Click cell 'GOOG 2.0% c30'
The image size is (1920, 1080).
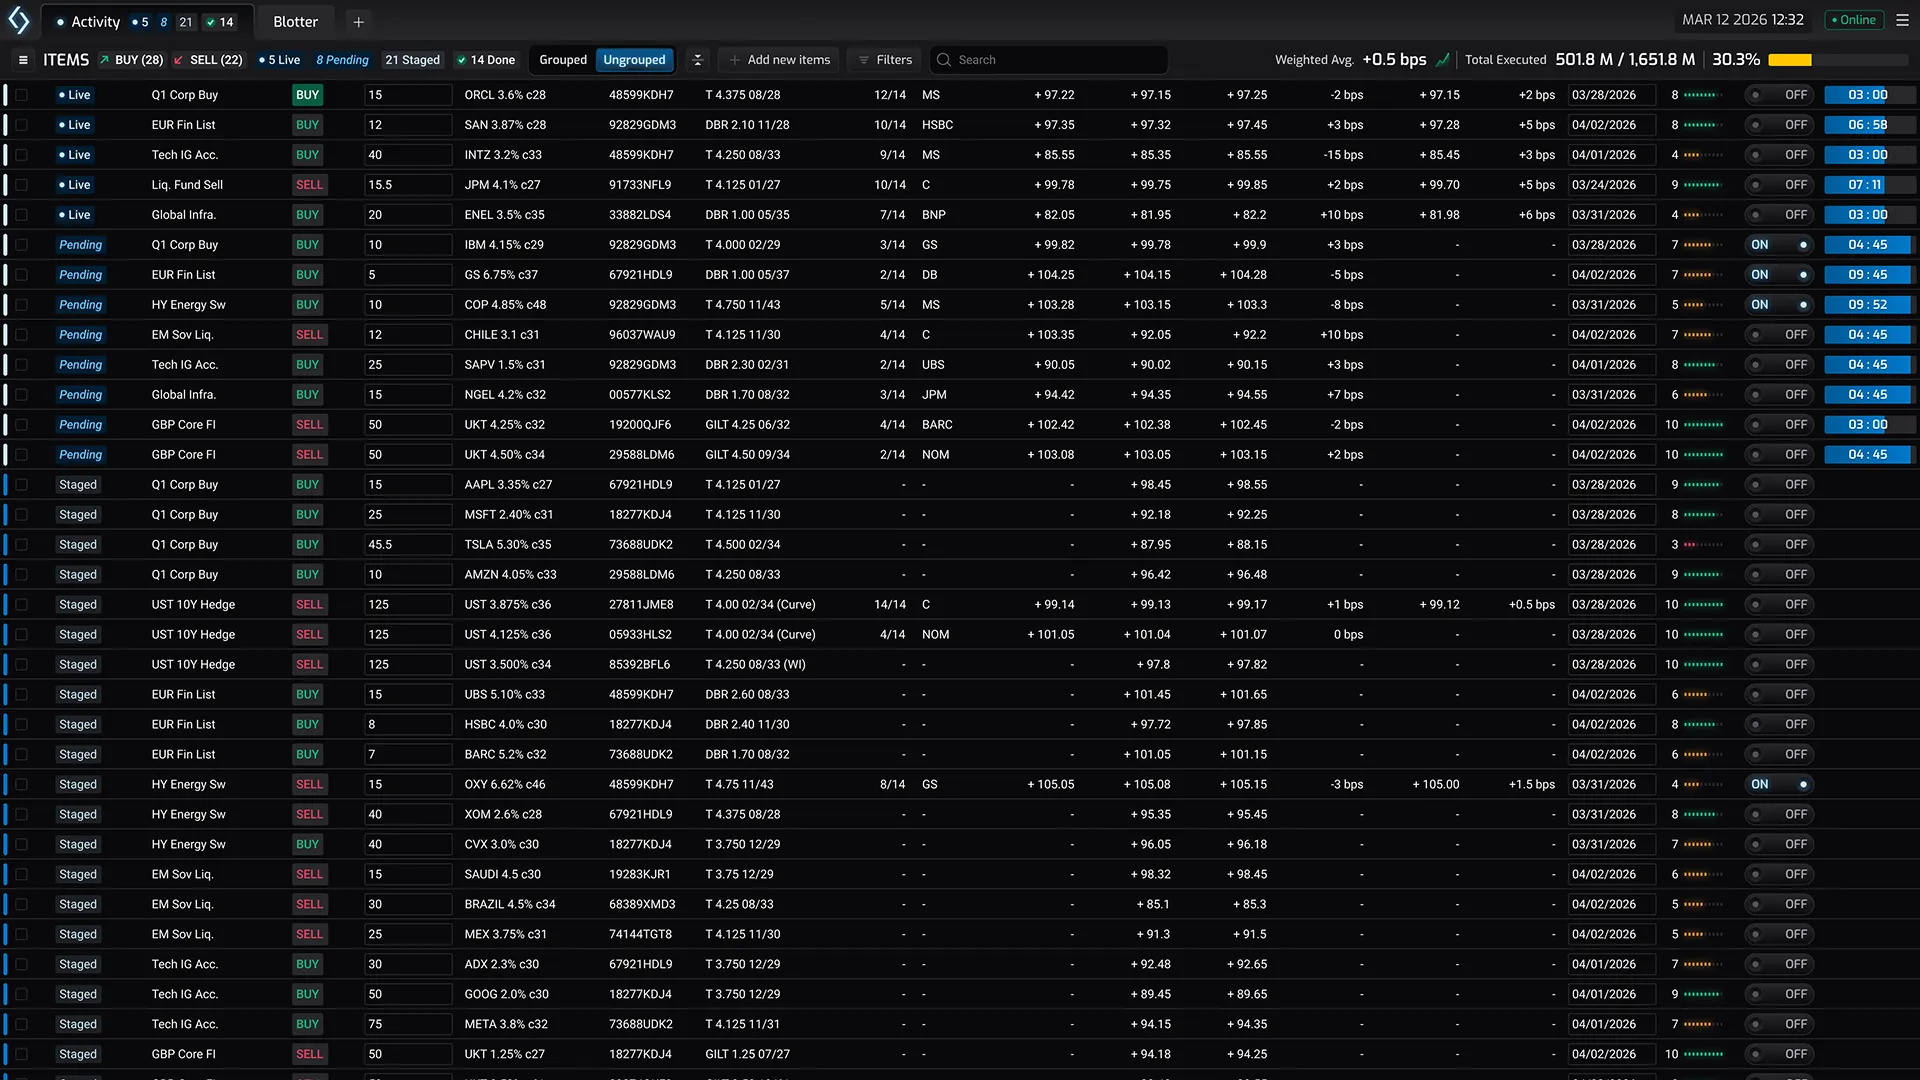(x=506, y=995)
